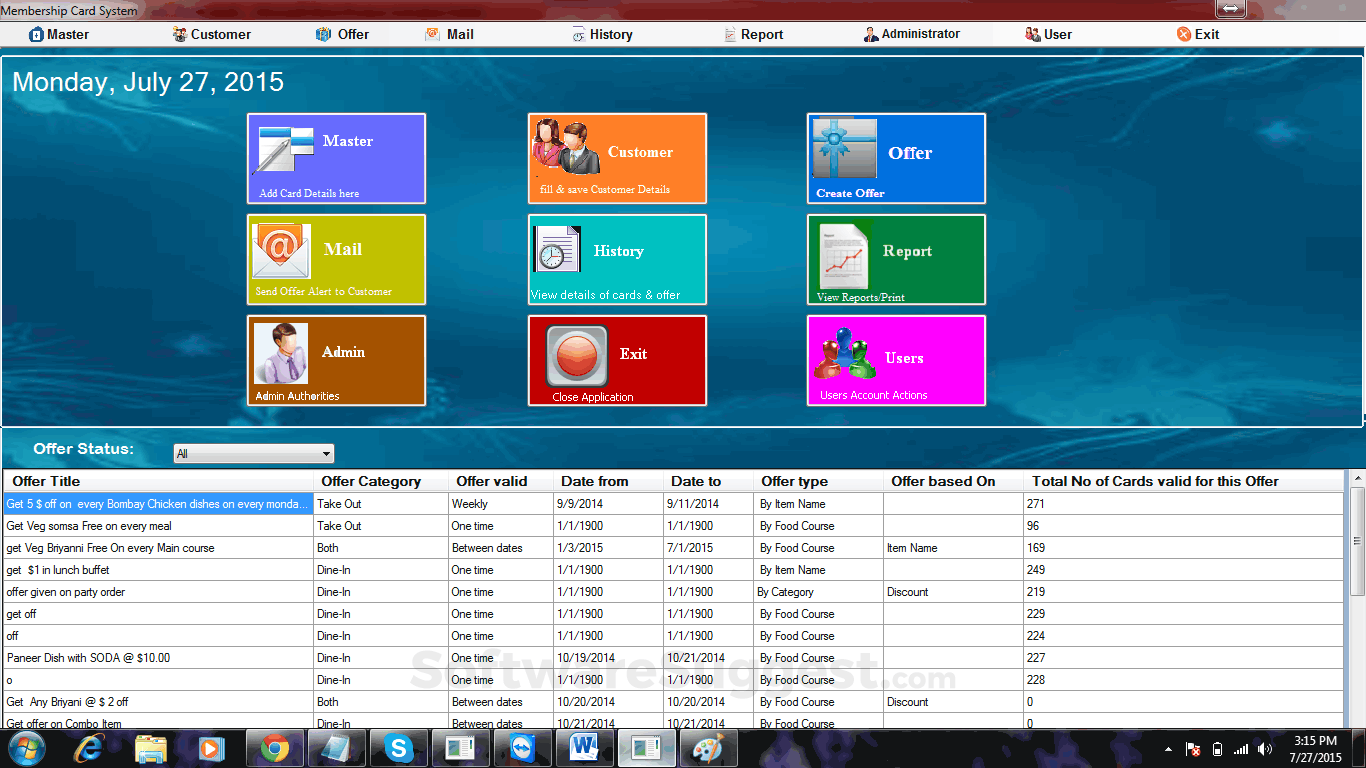Open the Master card details icon

[x=336, y=158]
